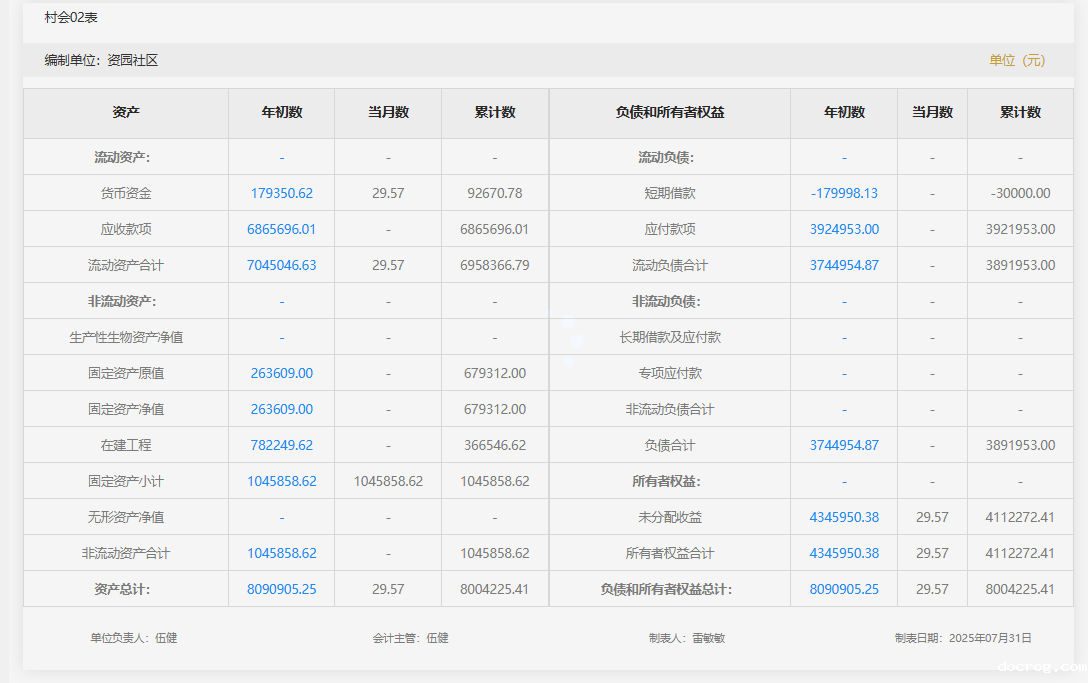
Task: Click the 货币资金 cumulative value 92670.78
Action: point(494,193)
